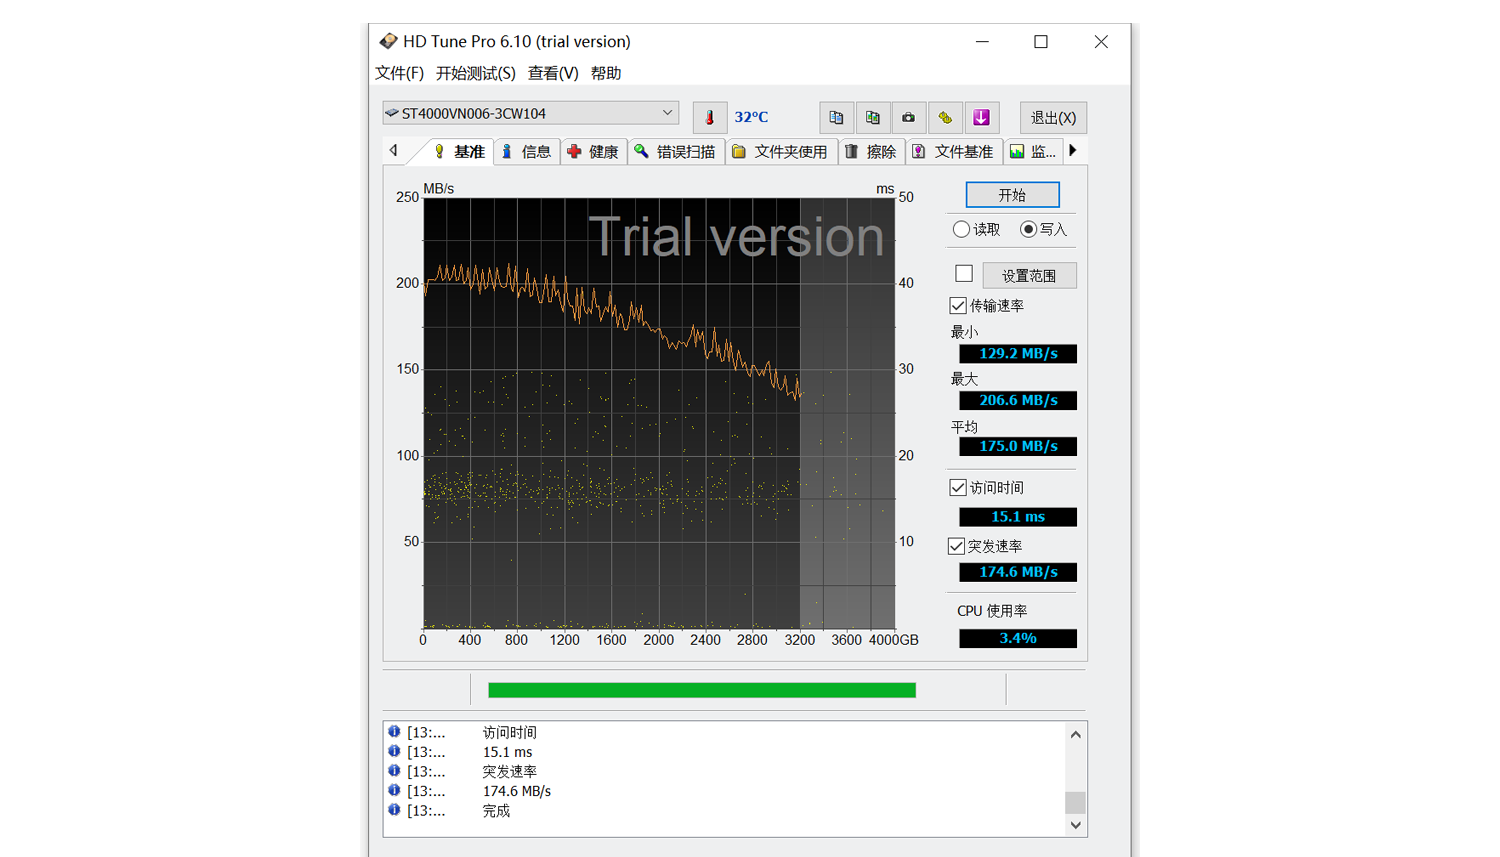Viewport: 1500px width, 857px height.
Task: Click the 开始 button
Action: click(x=1013, y=195)
